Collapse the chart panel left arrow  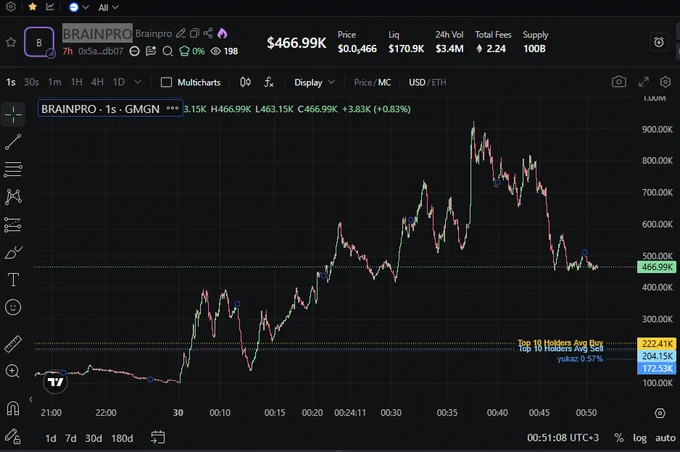(31, 399)
